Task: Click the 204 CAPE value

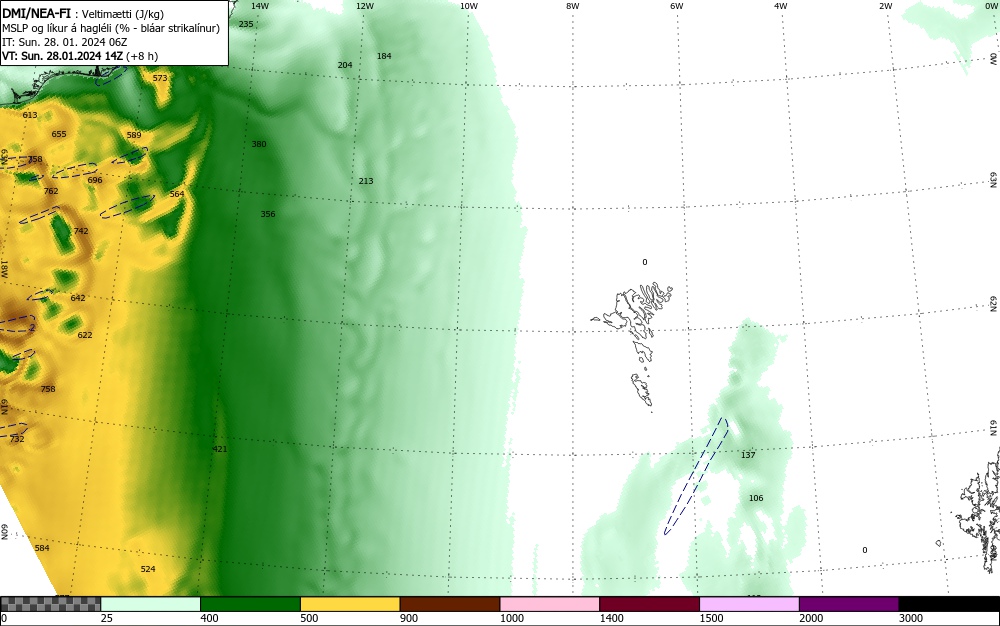Action: point(345,65)
